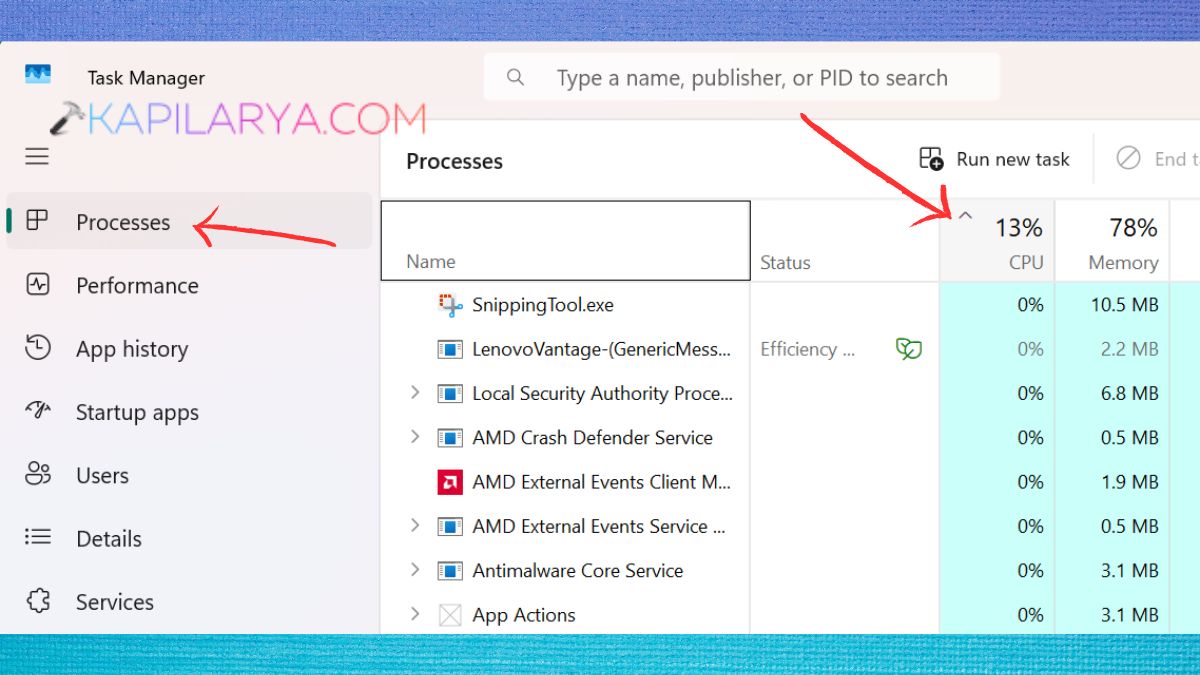This screenshot has width=1200, height=675.
Task: Click the red AMD External Events Client icon
Action: pos(450,482)
